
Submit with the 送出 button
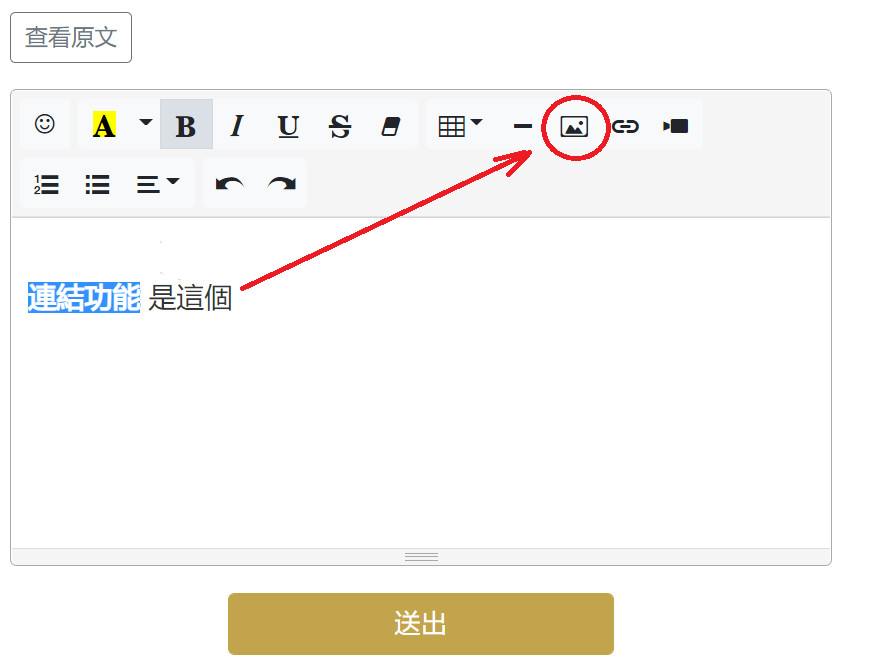tap(421, 623)
